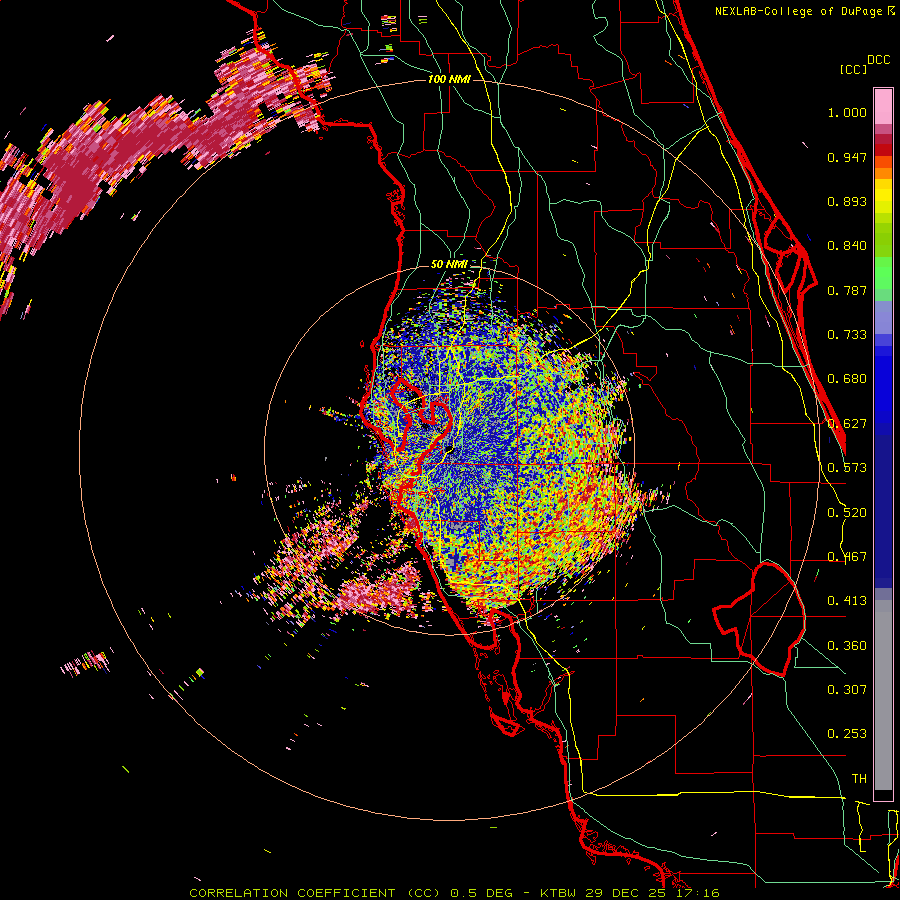Click the [CC] units label
Viewport: 900px width, 900px height.
tap(853, 69)
